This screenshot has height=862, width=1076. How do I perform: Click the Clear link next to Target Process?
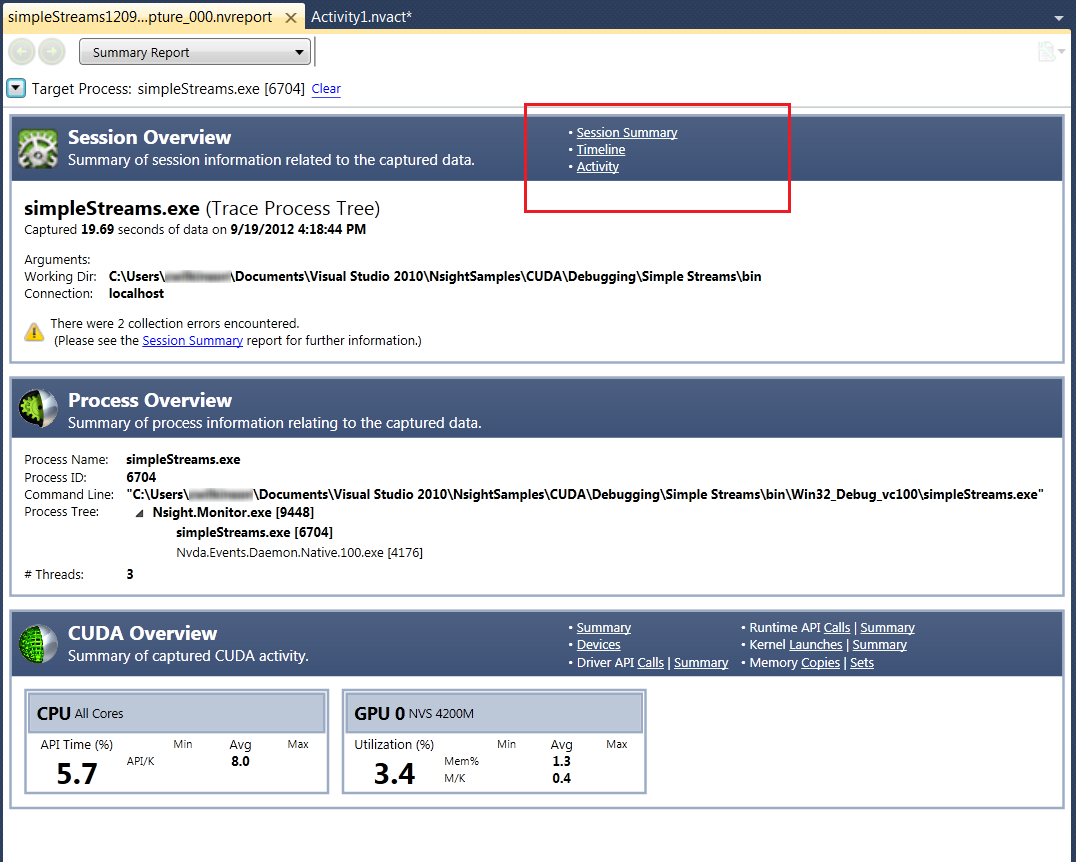pos(326,89)
